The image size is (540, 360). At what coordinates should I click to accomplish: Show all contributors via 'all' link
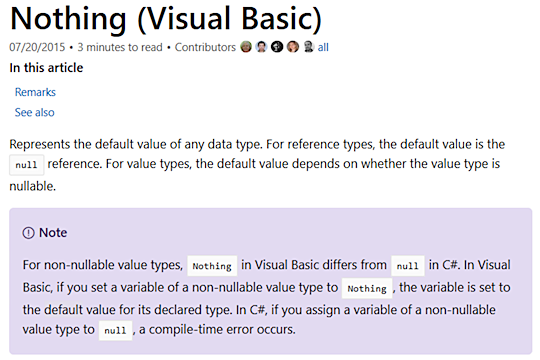pos(323,47)
